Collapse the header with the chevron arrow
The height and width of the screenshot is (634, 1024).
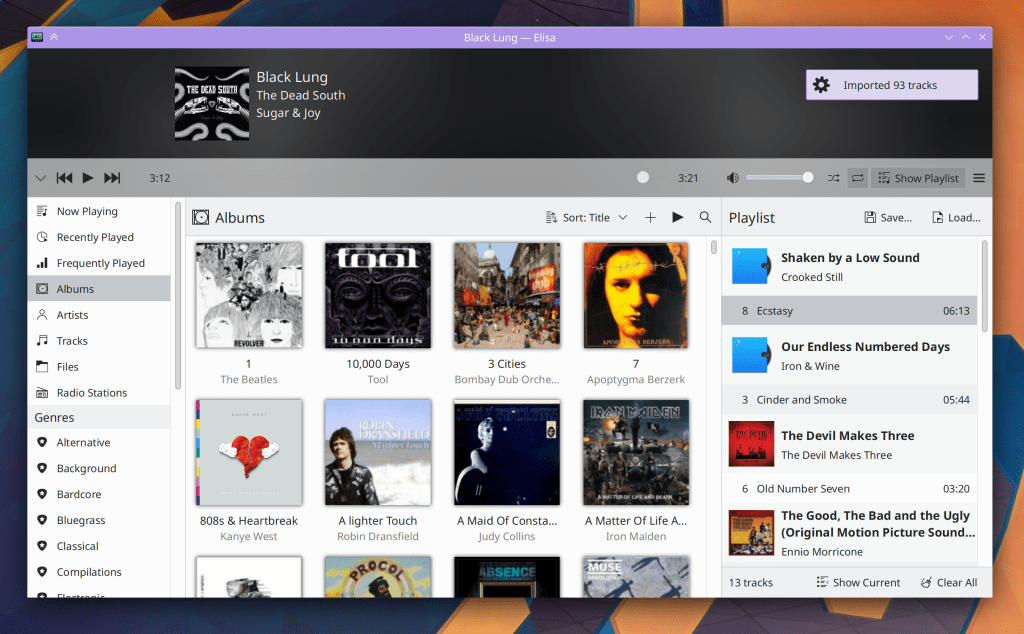40,178
